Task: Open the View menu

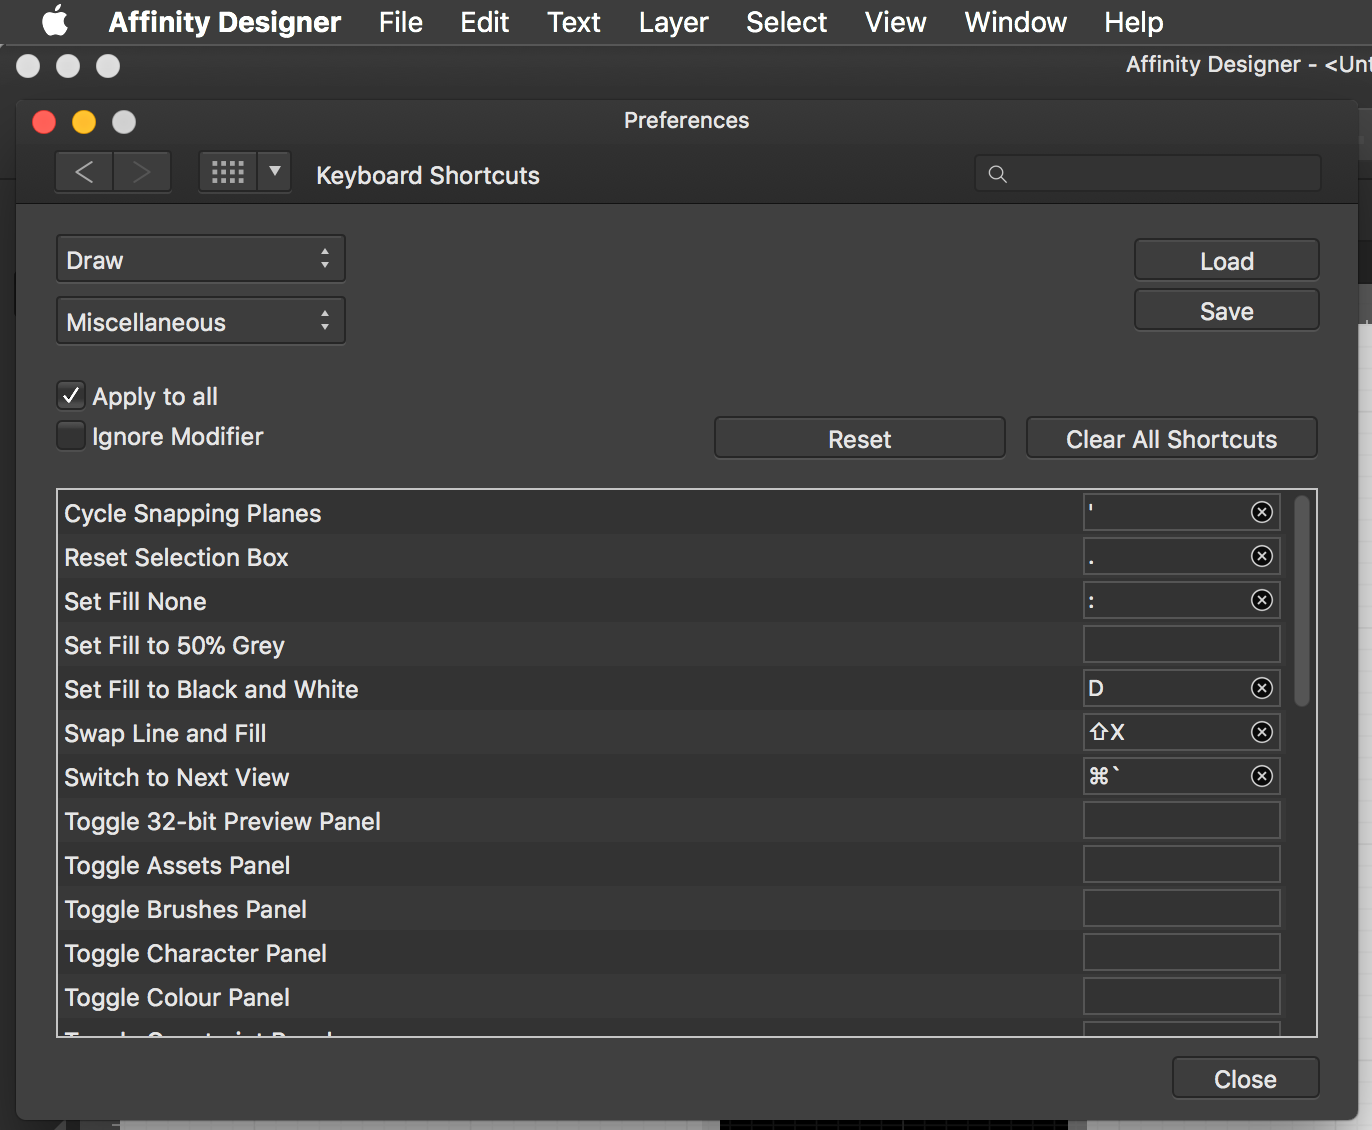Action: click(x=896, y=22)
